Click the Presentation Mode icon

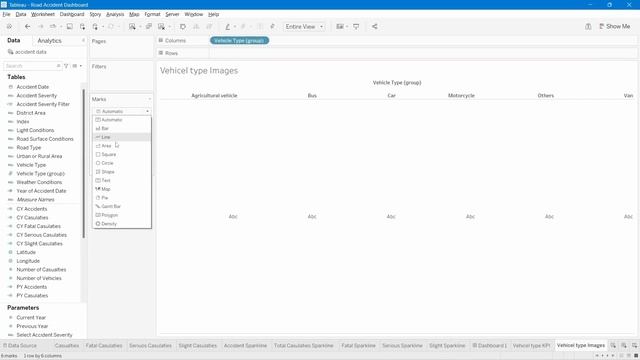pos(356,27)
